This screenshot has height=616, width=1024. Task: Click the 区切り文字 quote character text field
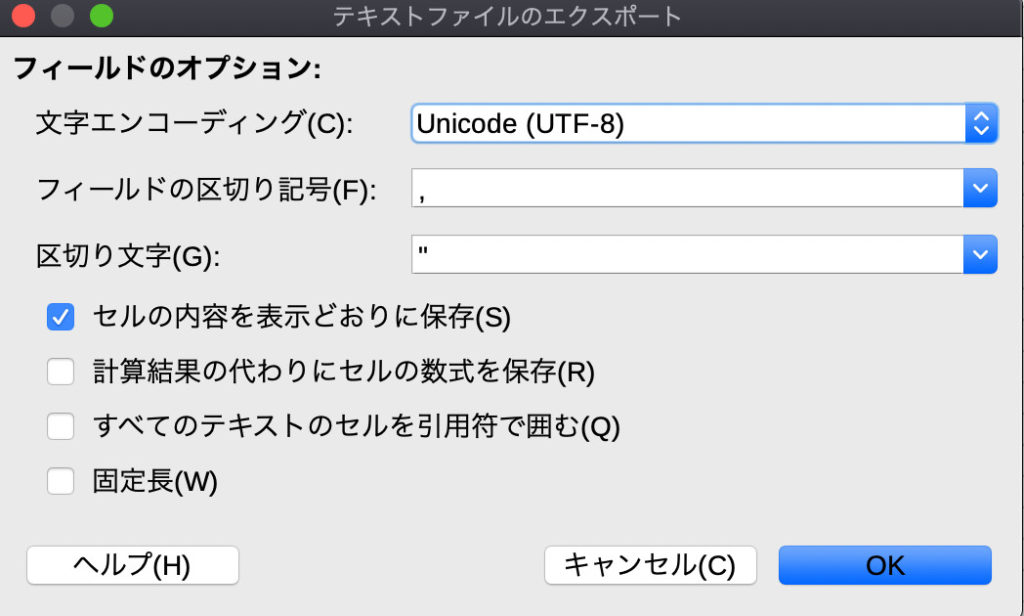[x=686, y=254]
